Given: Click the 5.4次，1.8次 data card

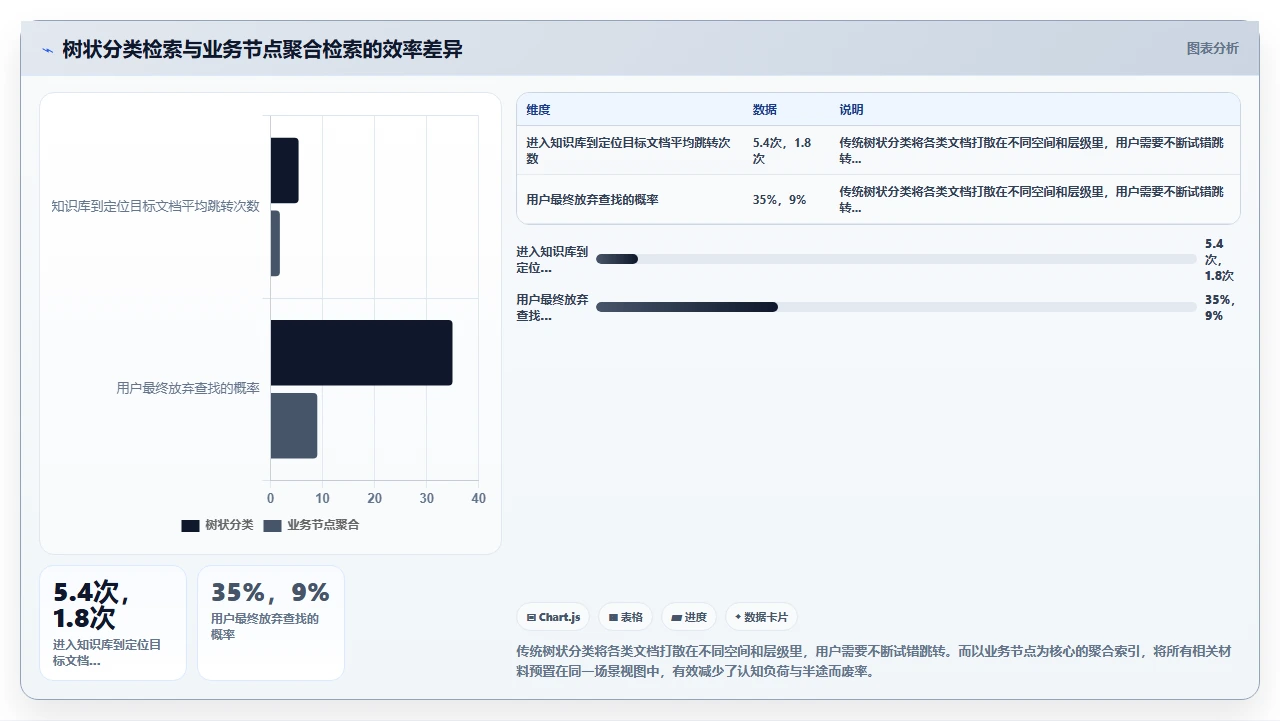Looking at the screenshot, I should point(113,623).
